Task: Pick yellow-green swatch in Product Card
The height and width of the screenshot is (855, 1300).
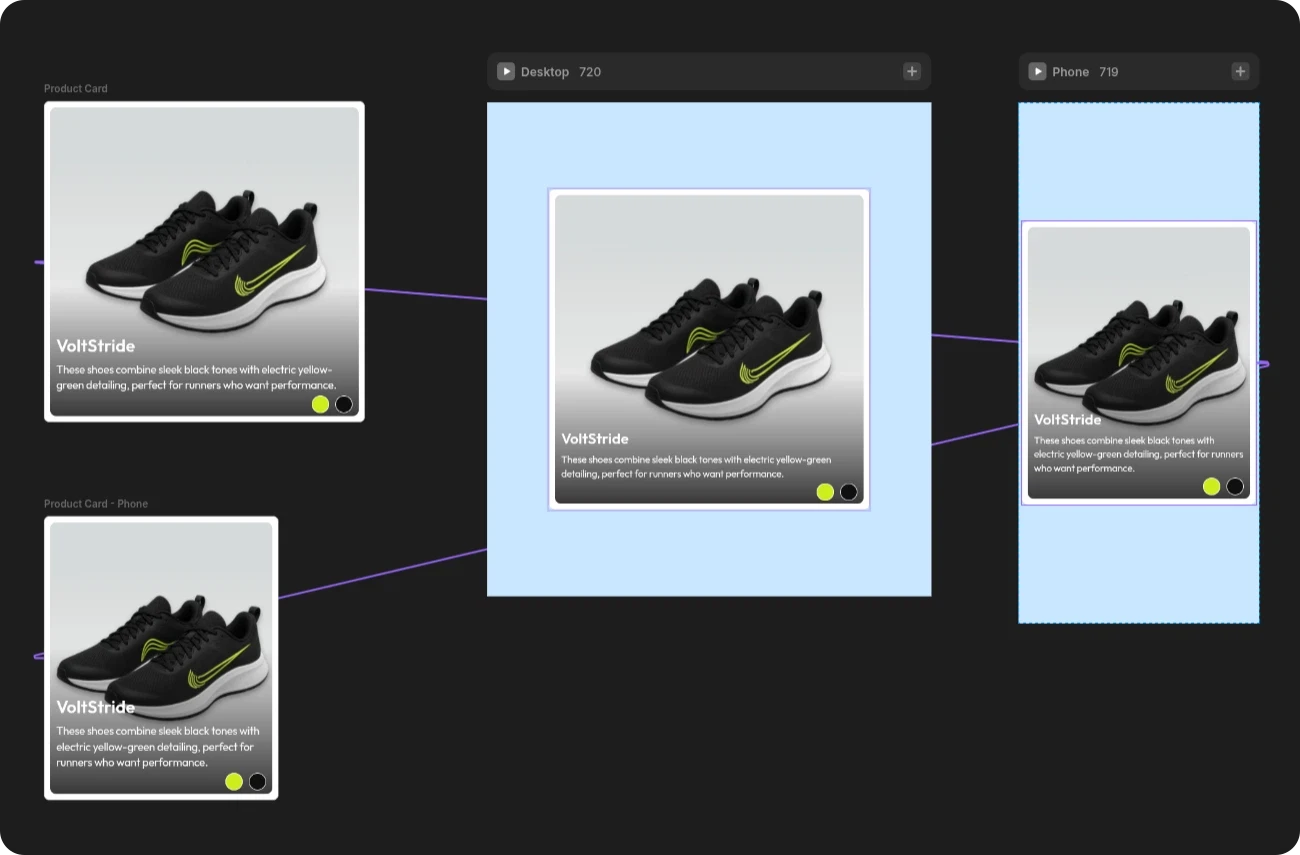Action: coord(320,404)
